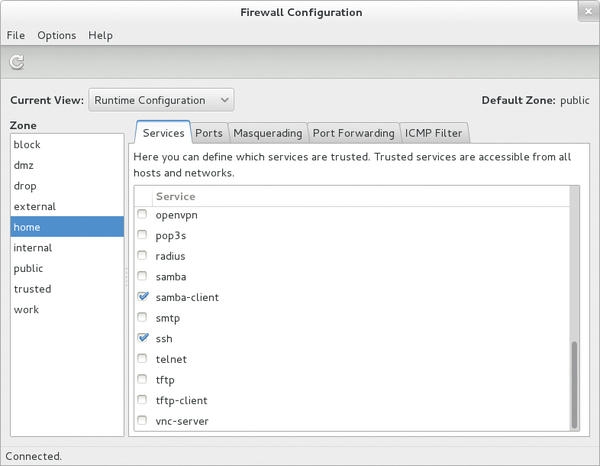Image resolution: width=600 pixels, height=466 pixels.
Task: Open the Port Forwarding tab
Action: [x=354, y=133]
